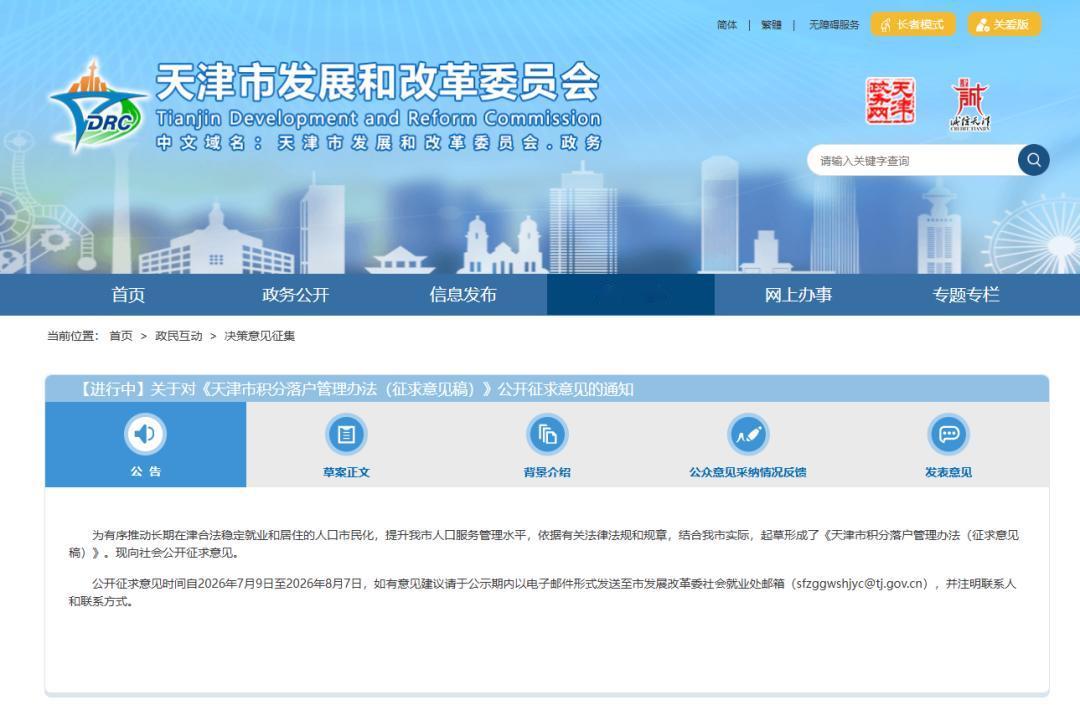1080x705 pixels.
Task: Open 政务公开 navigation item
Action: [295, 295]
